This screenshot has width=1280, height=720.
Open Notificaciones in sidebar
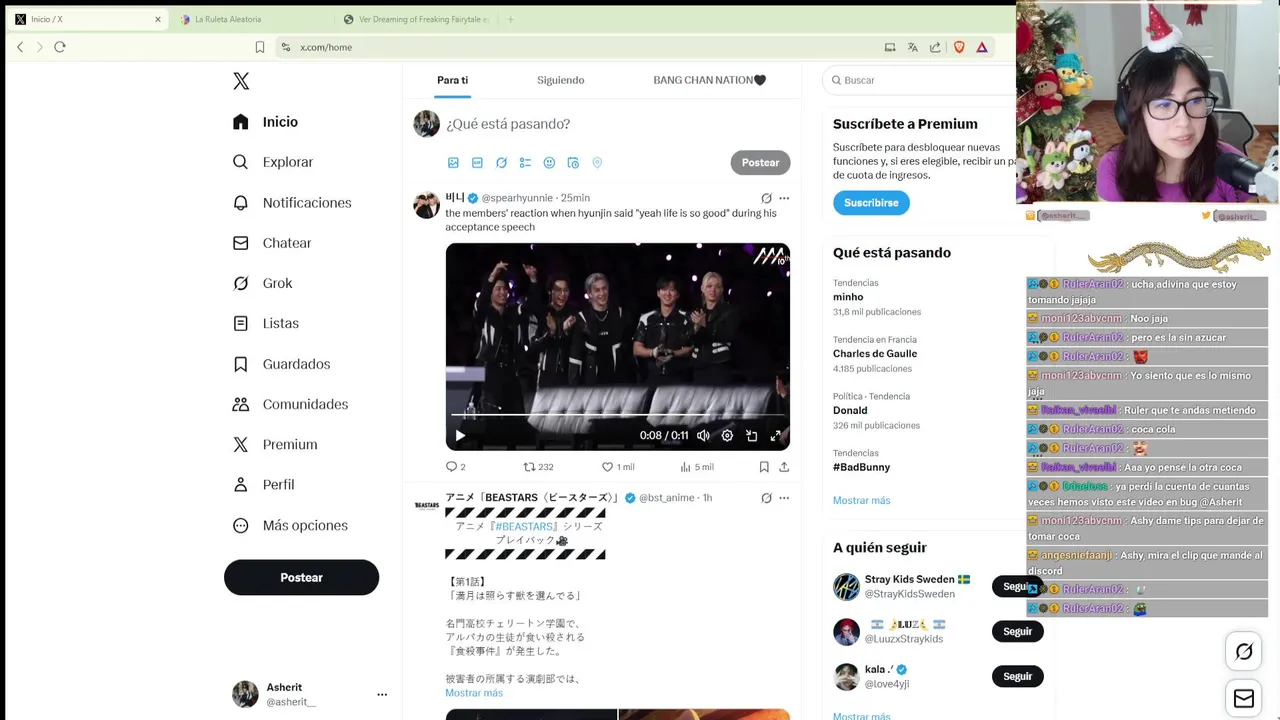[292, 203]
